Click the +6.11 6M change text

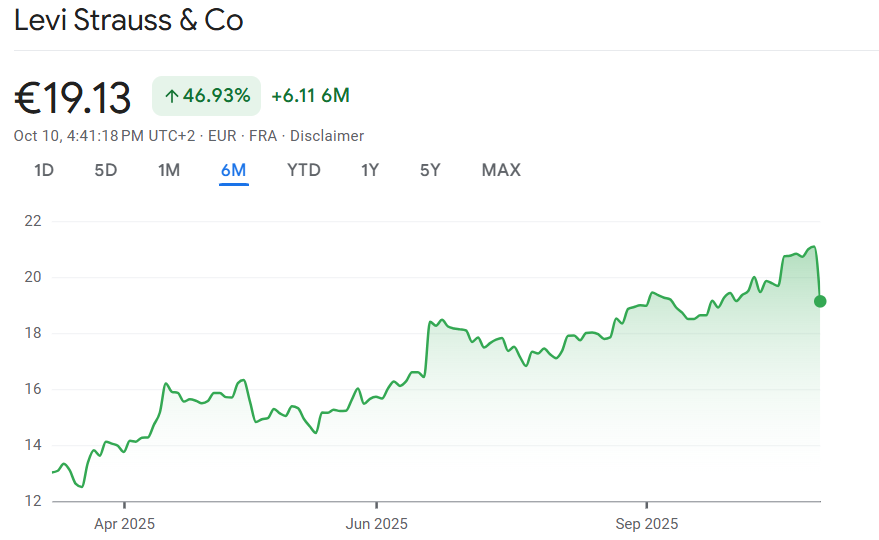(310, 96)
